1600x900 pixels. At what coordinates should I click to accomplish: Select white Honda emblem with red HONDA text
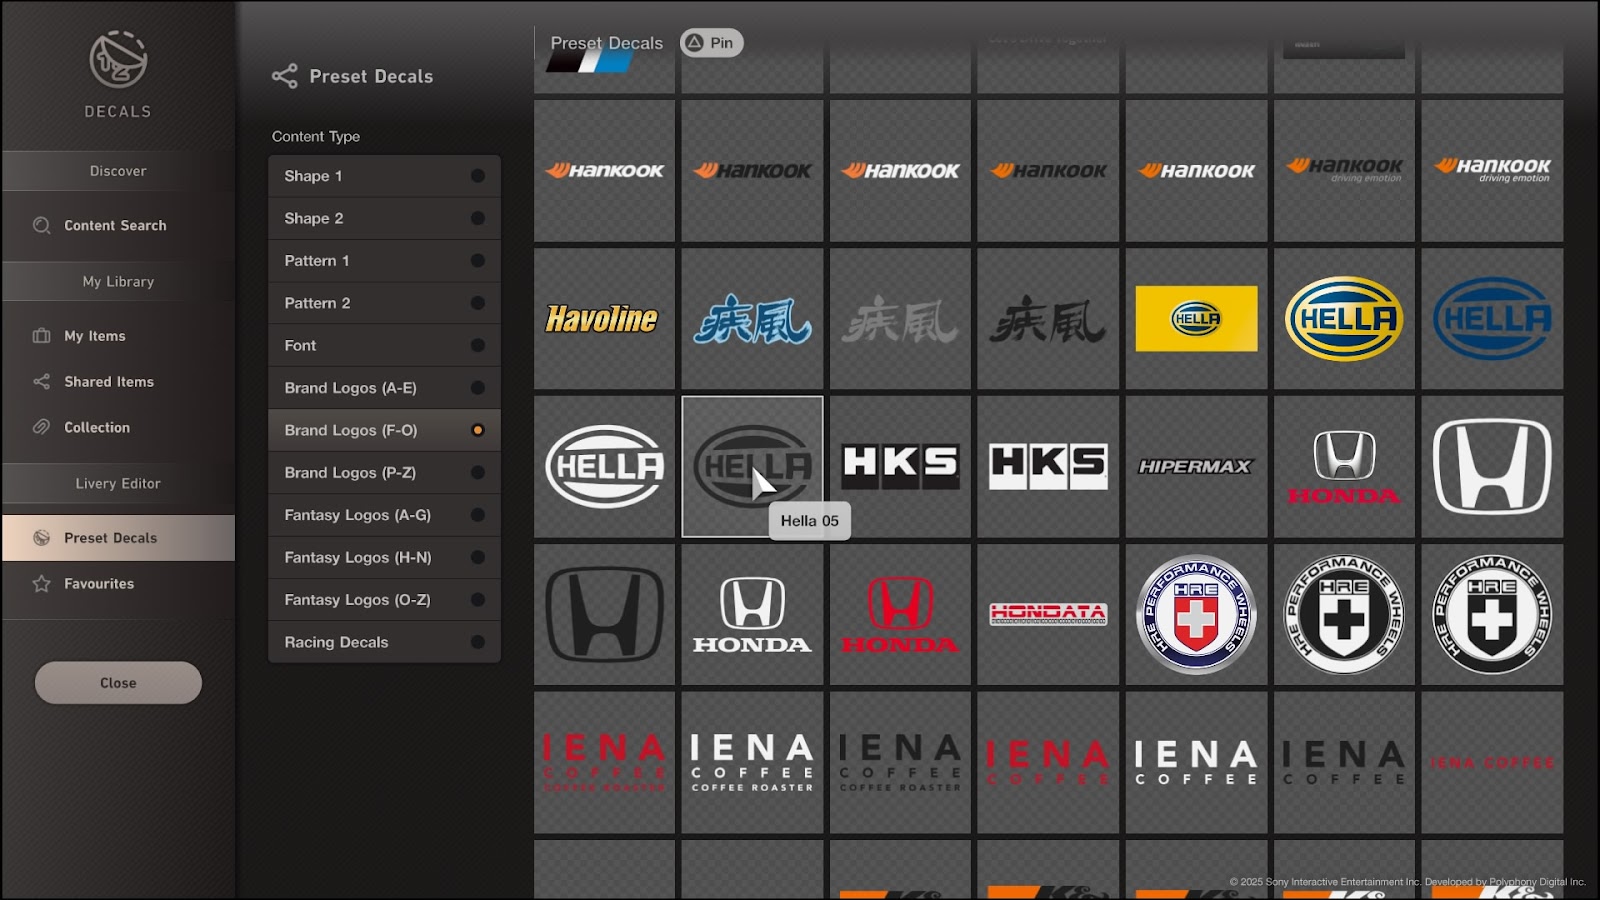1344,467
